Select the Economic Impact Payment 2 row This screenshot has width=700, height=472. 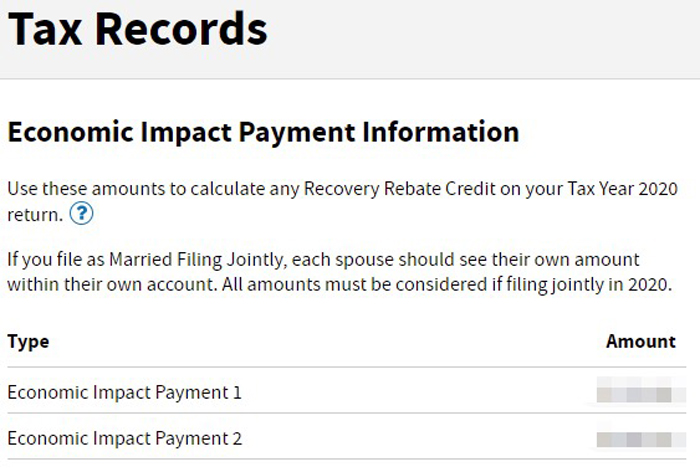click(346, 438)
